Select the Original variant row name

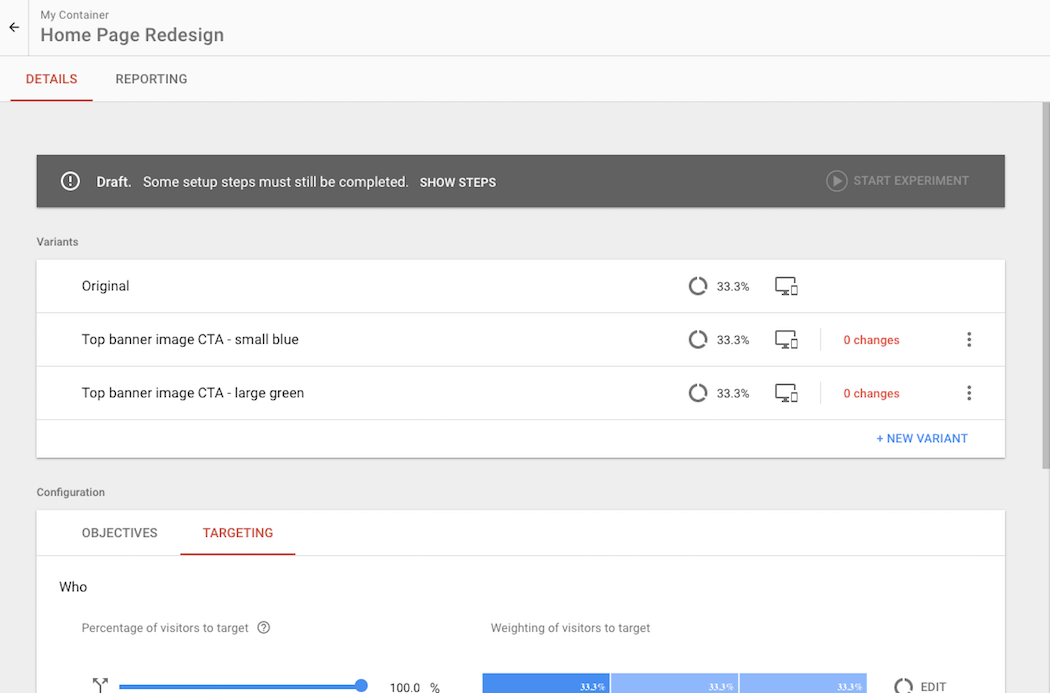(105, 286)
